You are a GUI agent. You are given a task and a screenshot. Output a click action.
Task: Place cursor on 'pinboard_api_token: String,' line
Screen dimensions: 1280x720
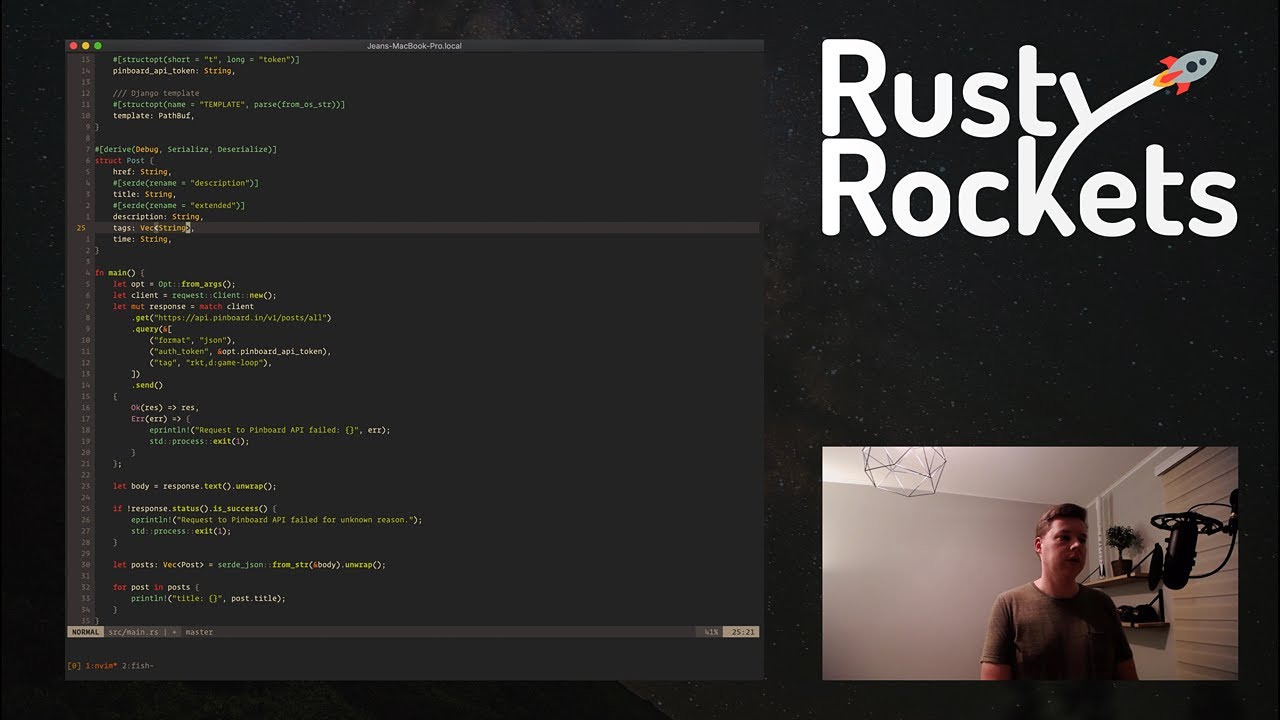coord(173,71)
